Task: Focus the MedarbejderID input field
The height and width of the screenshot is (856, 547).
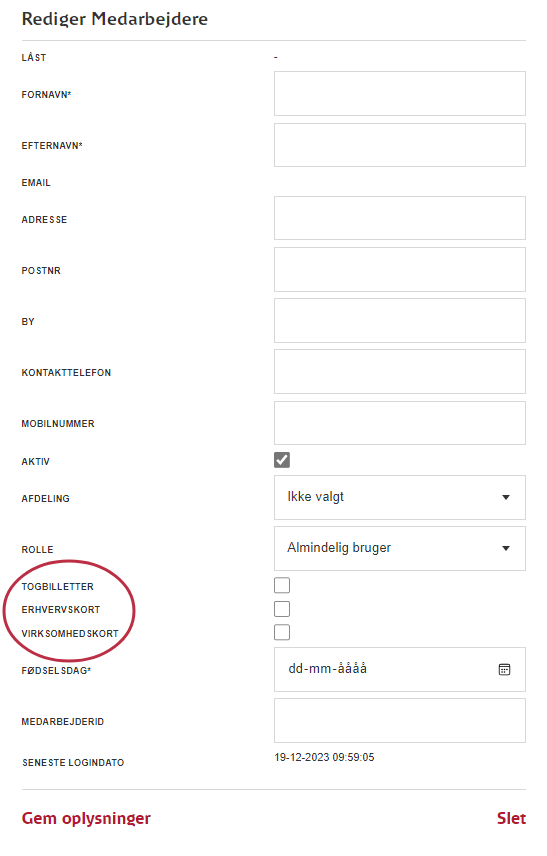Action: 400,721
